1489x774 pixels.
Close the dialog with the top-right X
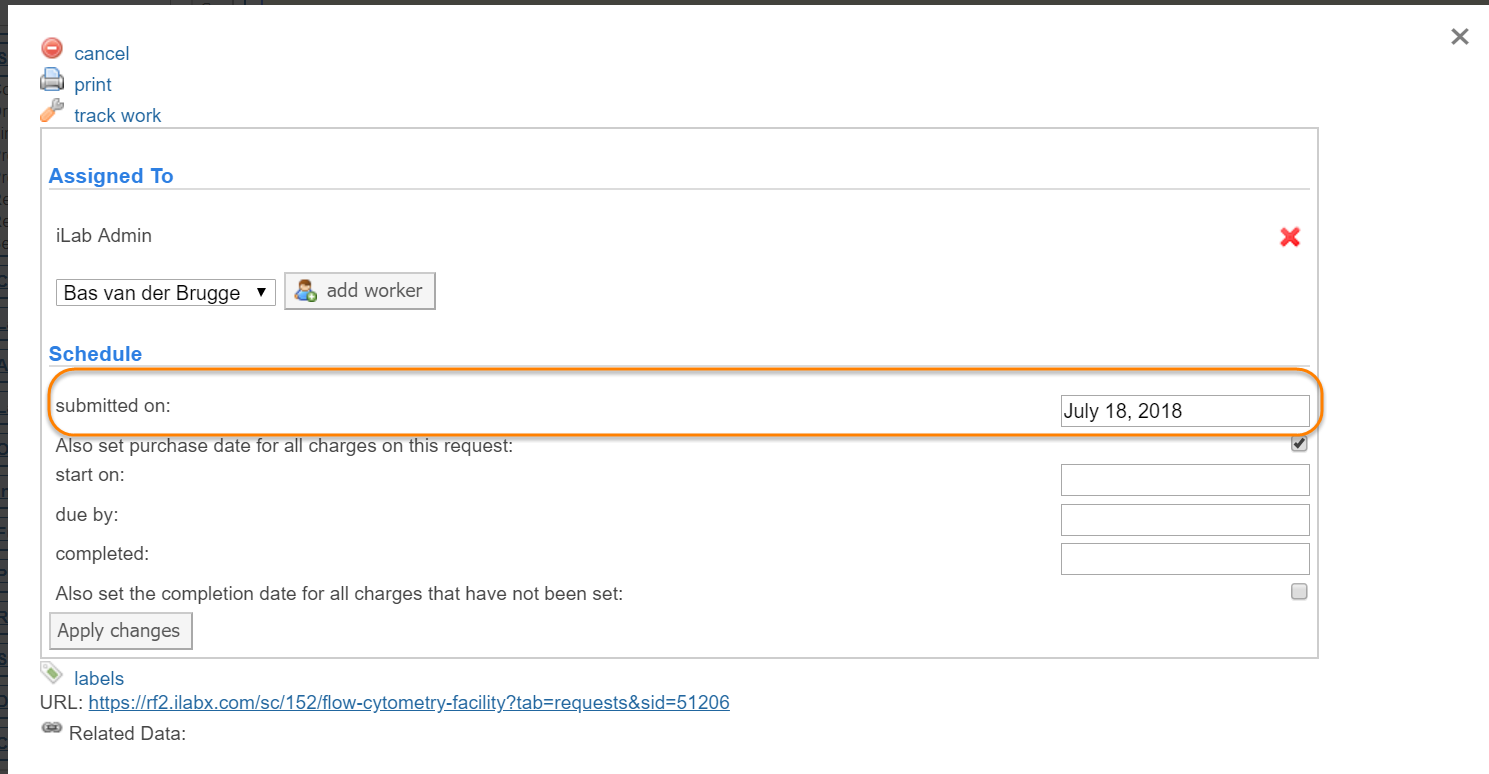point(1460,37)
